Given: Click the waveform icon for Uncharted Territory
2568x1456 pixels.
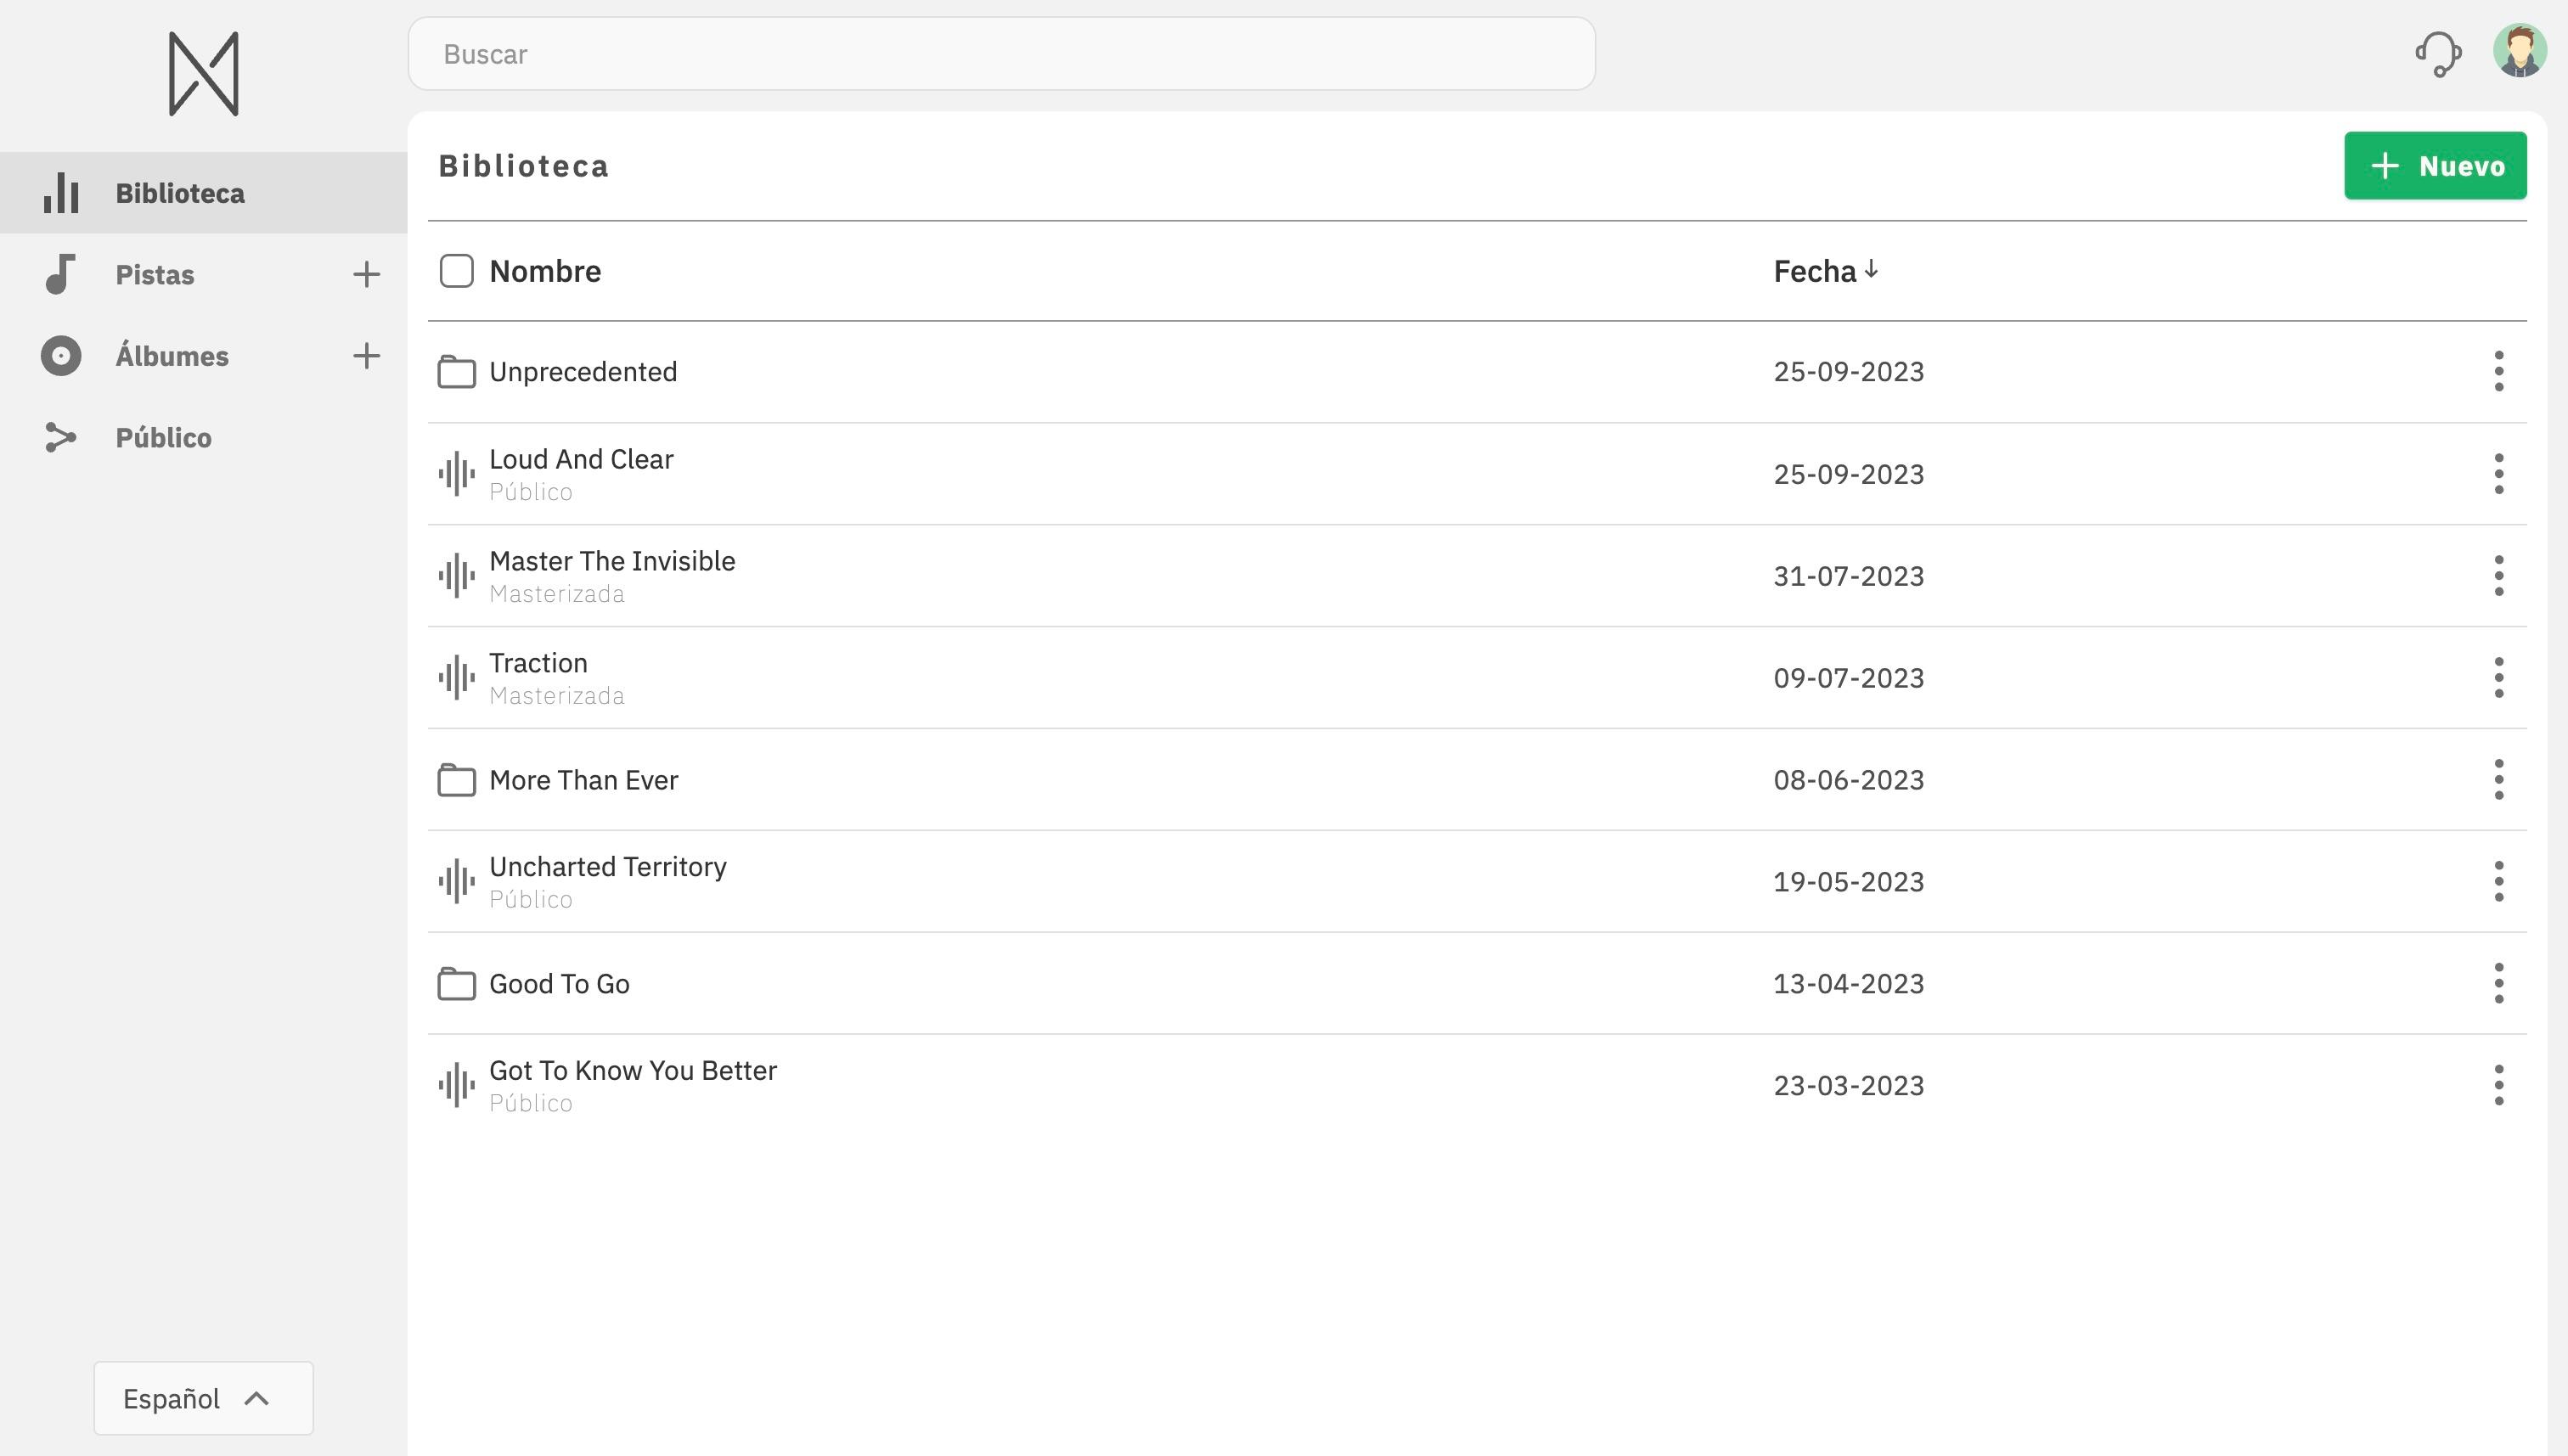Looking at the screenshot, I should [x=455, y=880].
